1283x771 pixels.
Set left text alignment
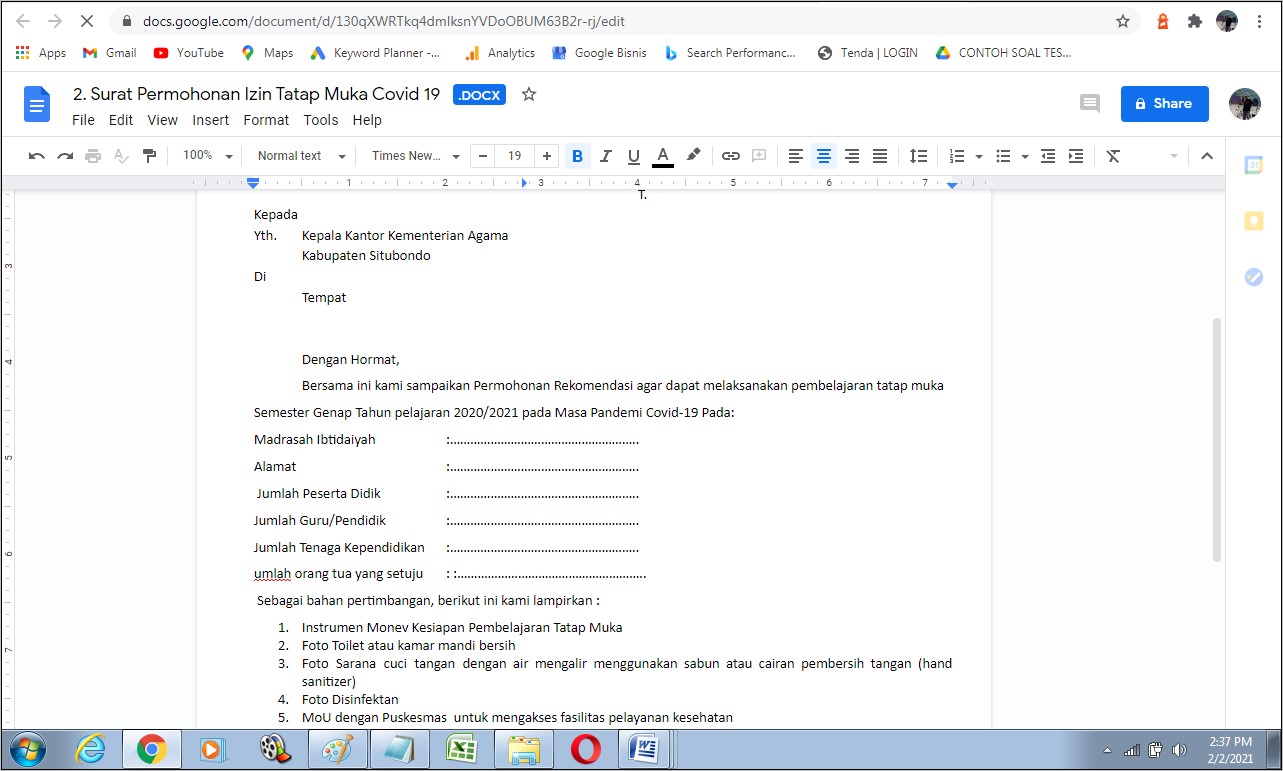pos(796,156)
